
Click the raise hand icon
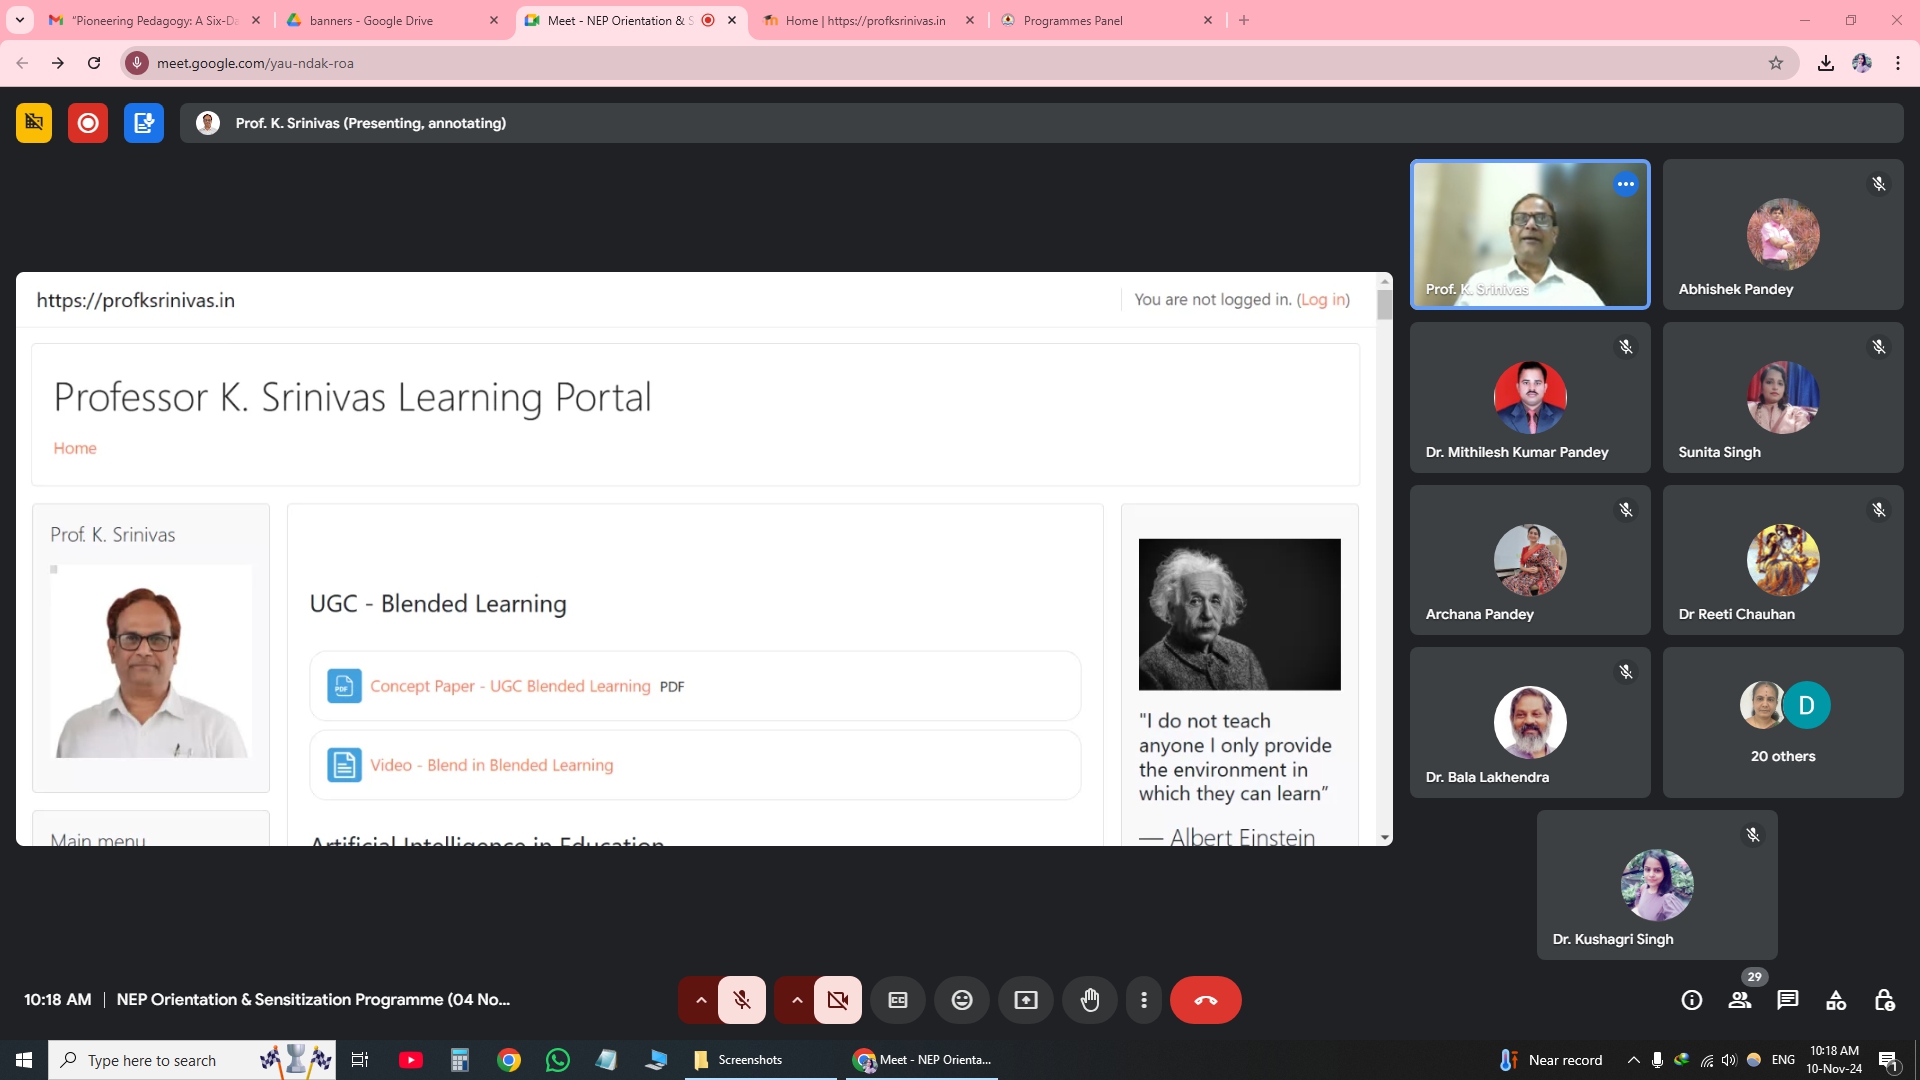pyautogui.click(x=1090, y=1000)
